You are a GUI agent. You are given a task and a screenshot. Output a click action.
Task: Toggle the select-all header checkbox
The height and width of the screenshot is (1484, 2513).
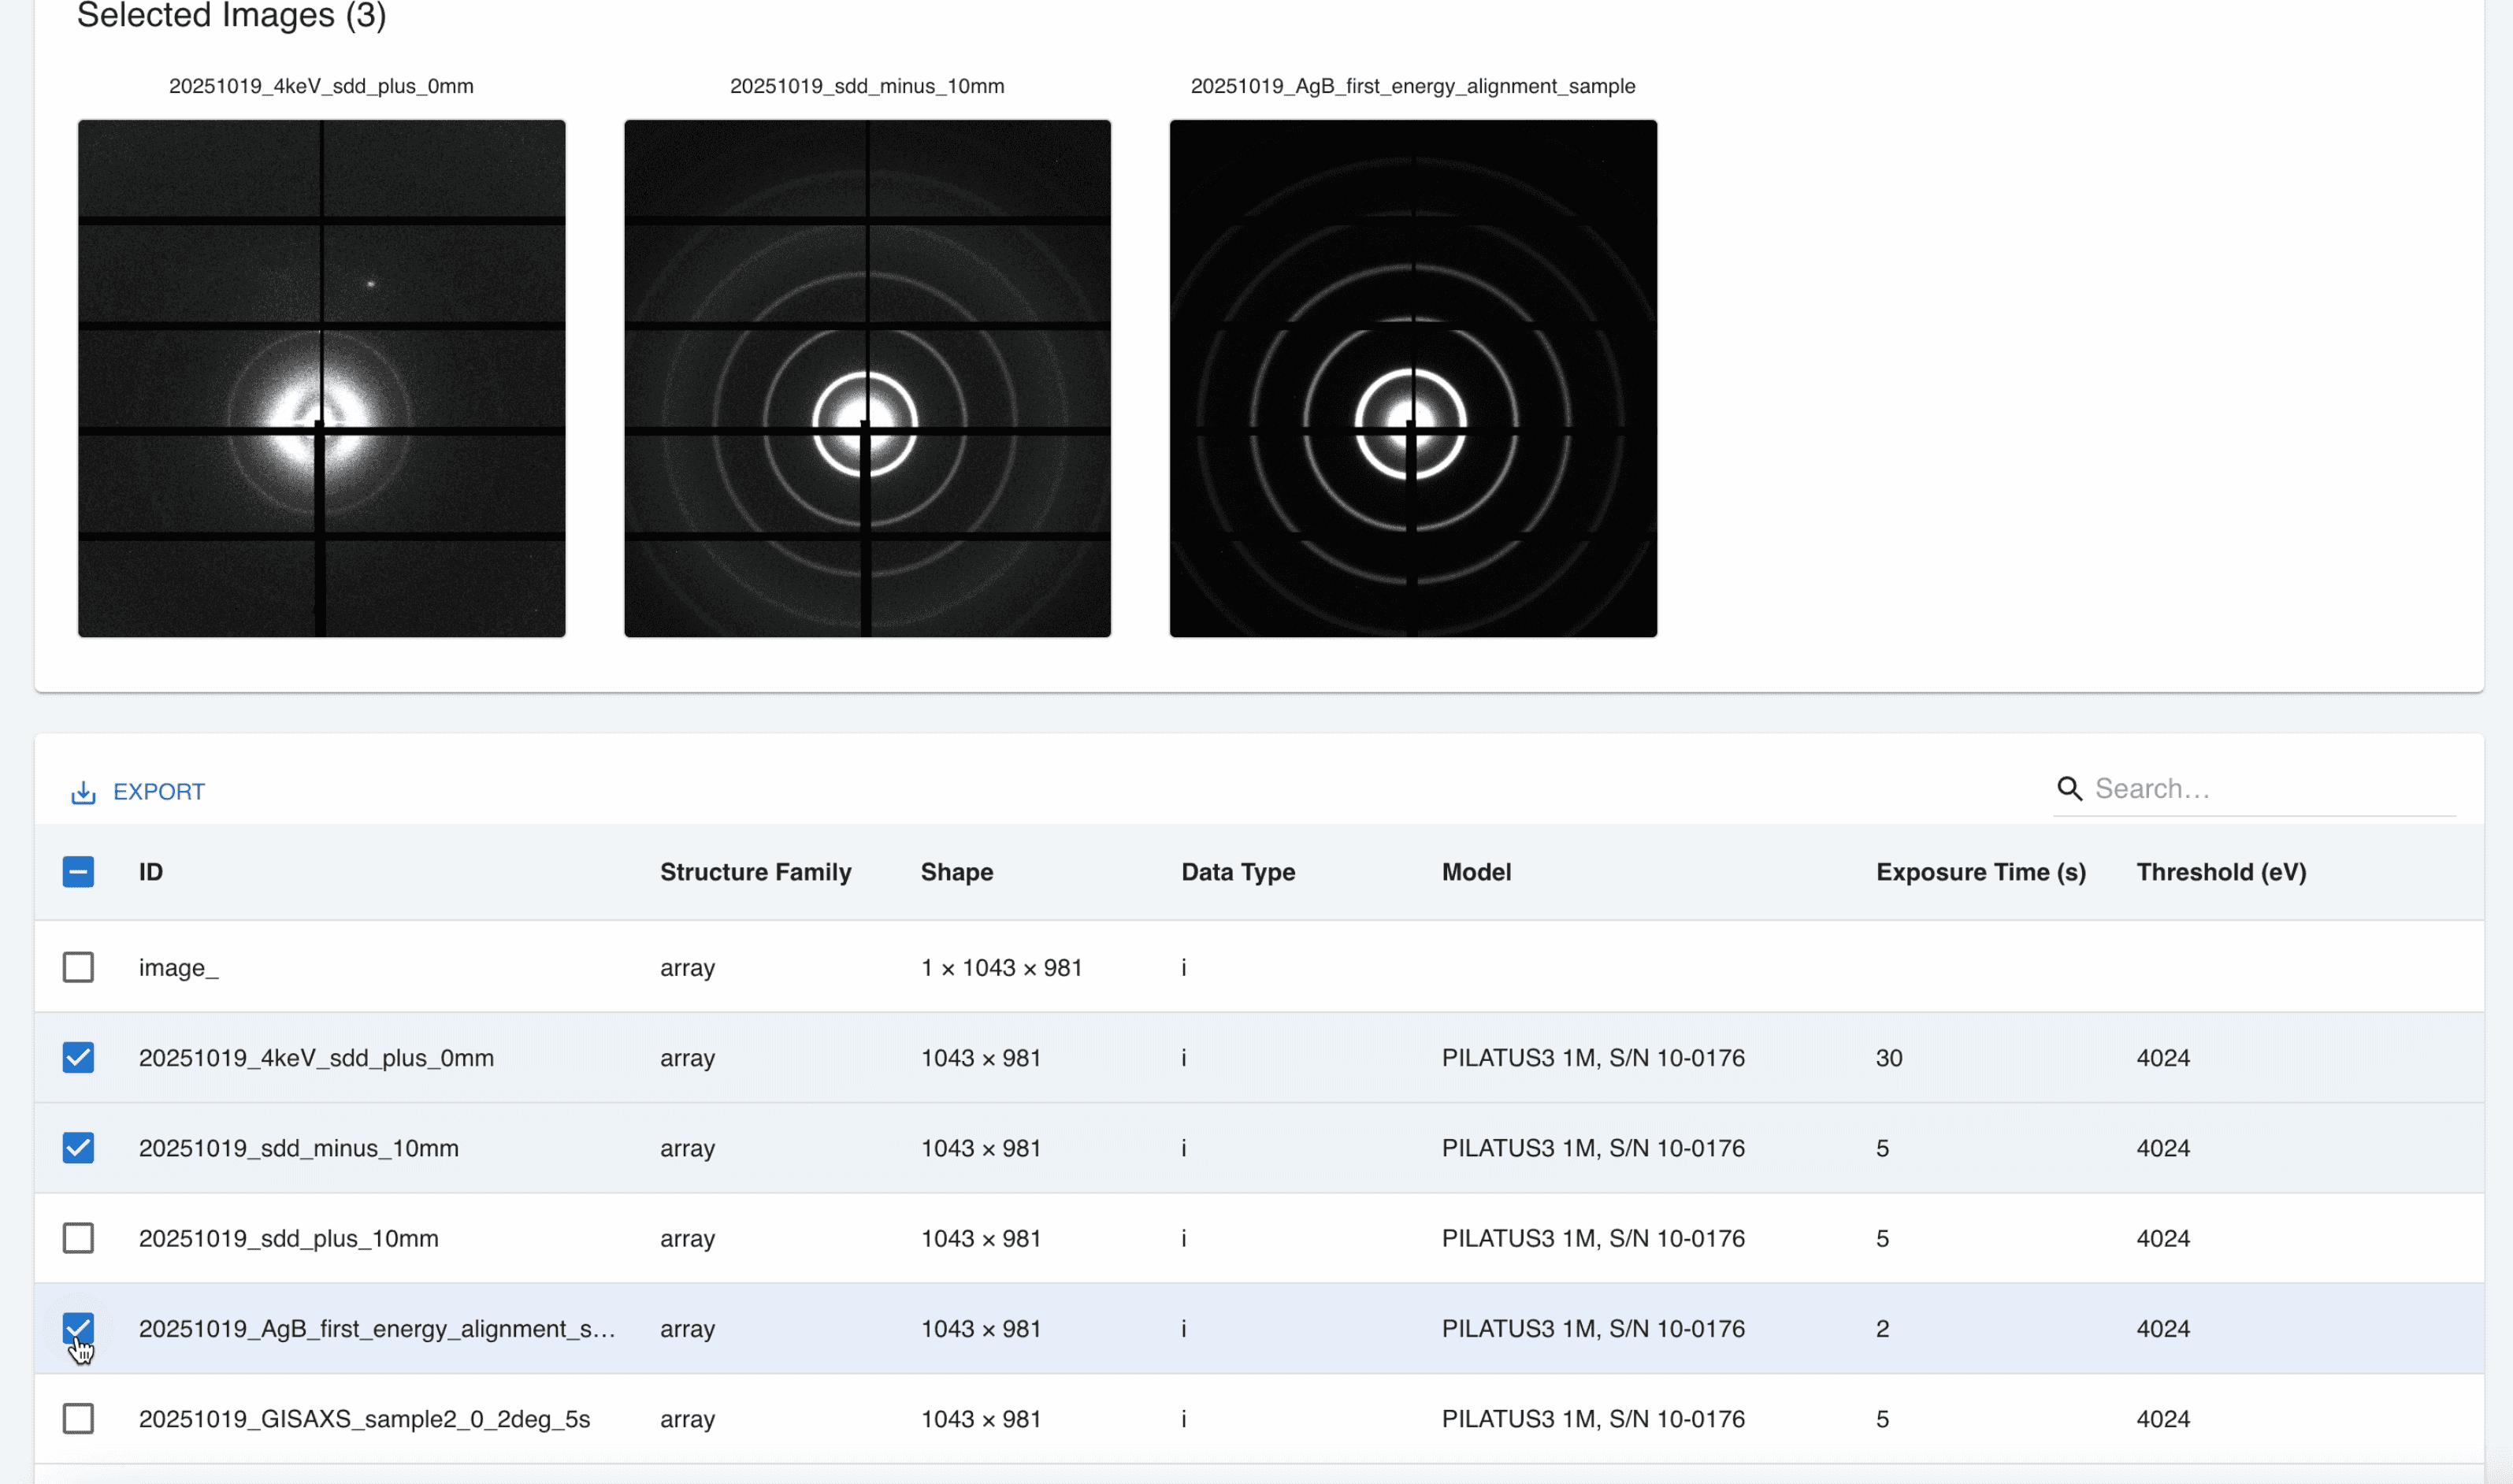tap(78, 872)
